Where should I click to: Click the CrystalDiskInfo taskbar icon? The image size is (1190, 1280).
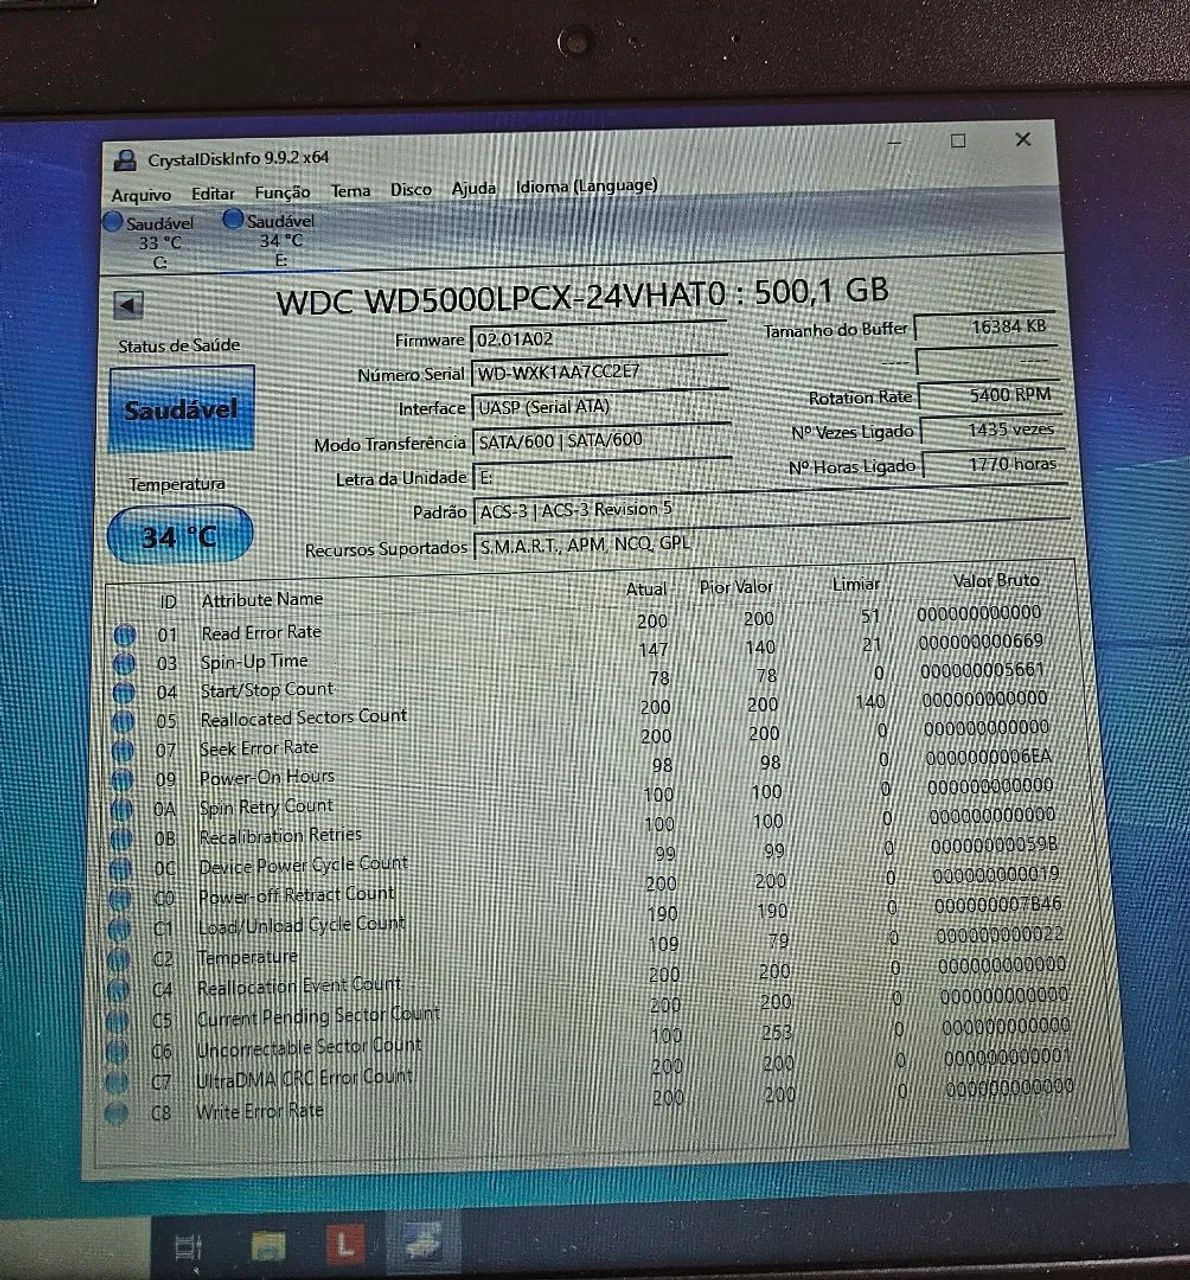(x=425, y=1243)
